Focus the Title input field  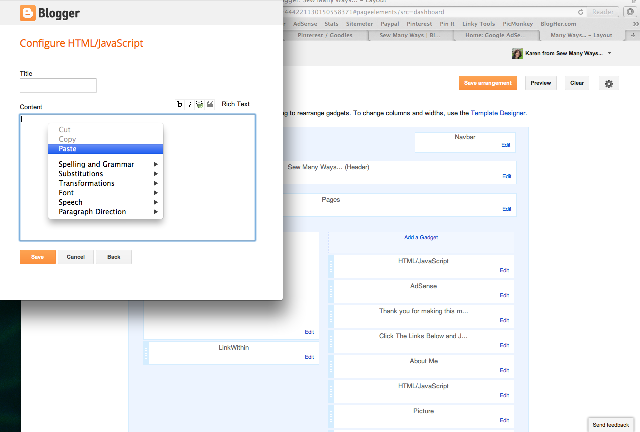click(58, 86)
